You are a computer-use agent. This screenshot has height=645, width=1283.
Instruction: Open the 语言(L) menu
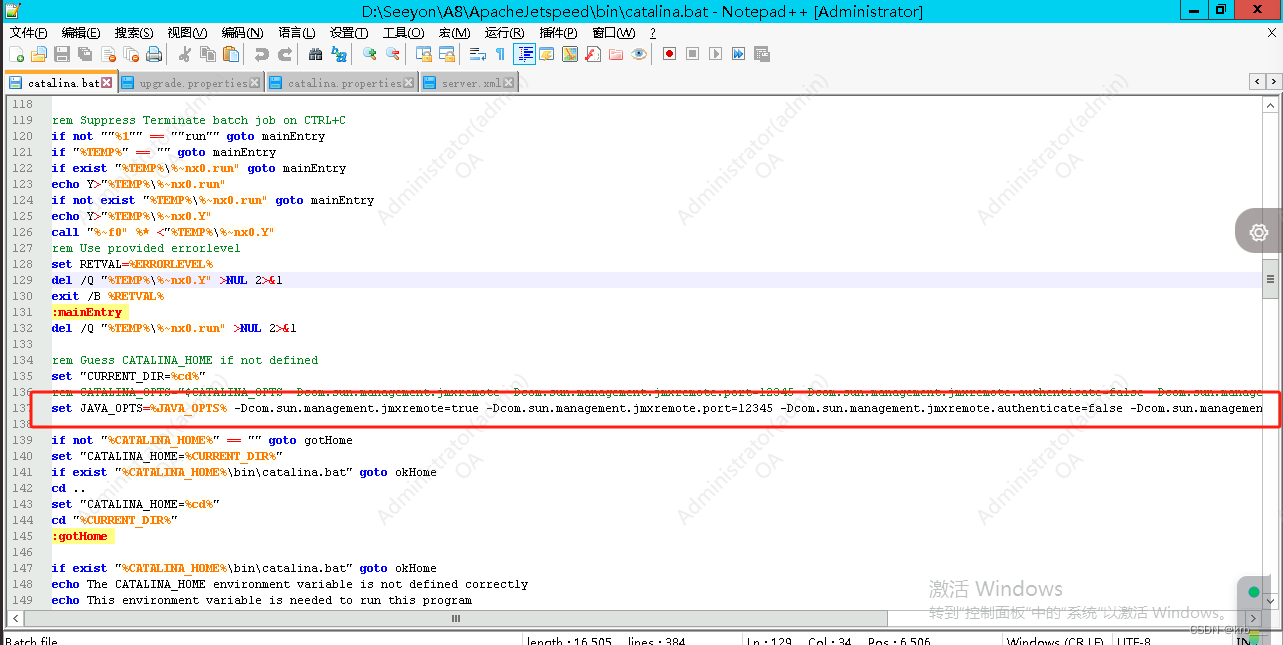pos(296,33)
